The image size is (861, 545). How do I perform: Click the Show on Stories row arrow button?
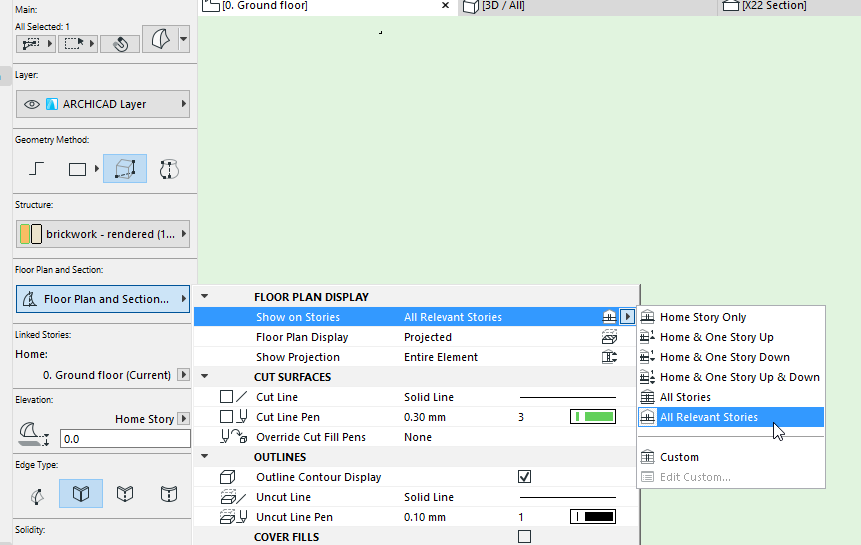click(627, 317)
